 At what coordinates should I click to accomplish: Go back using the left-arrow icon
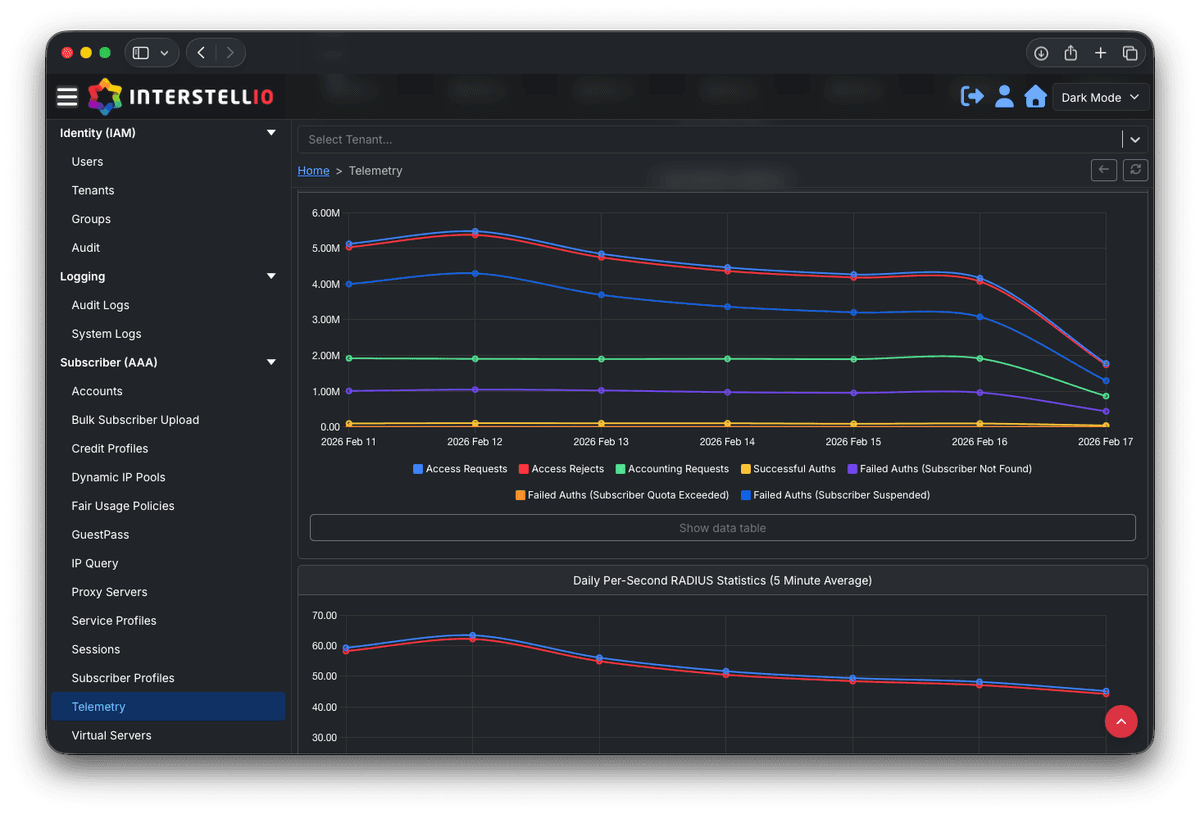[x=1103, y=170]
